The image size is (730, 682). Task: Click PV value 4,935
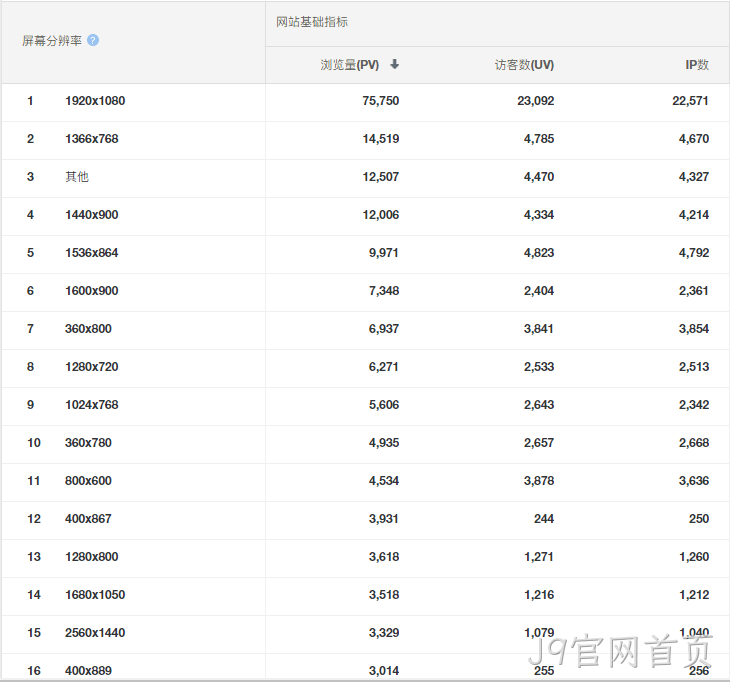click(384, 443)
